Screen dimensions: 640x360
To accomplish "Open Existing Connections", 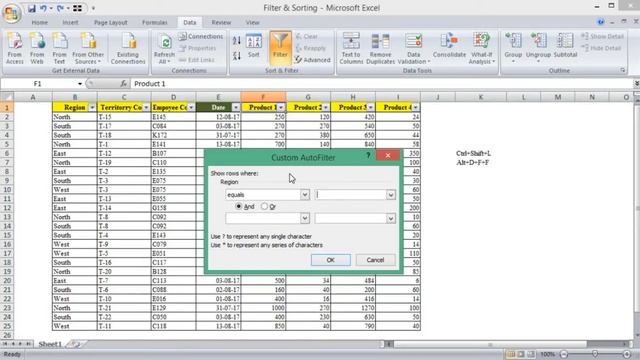I will click(128, 48).
